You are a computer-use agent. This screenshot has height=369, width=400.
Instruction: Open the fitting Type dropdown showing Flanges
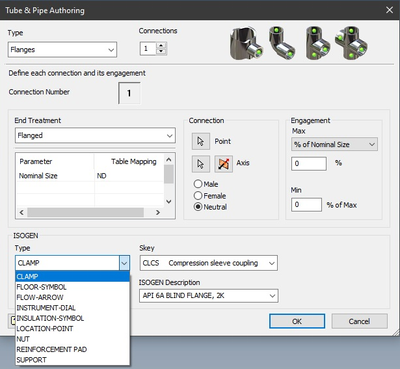62,50
